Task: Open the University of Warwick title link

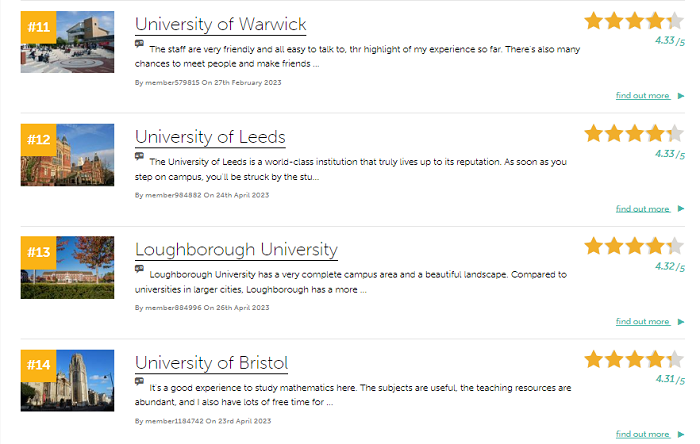Action: point(220,24)
